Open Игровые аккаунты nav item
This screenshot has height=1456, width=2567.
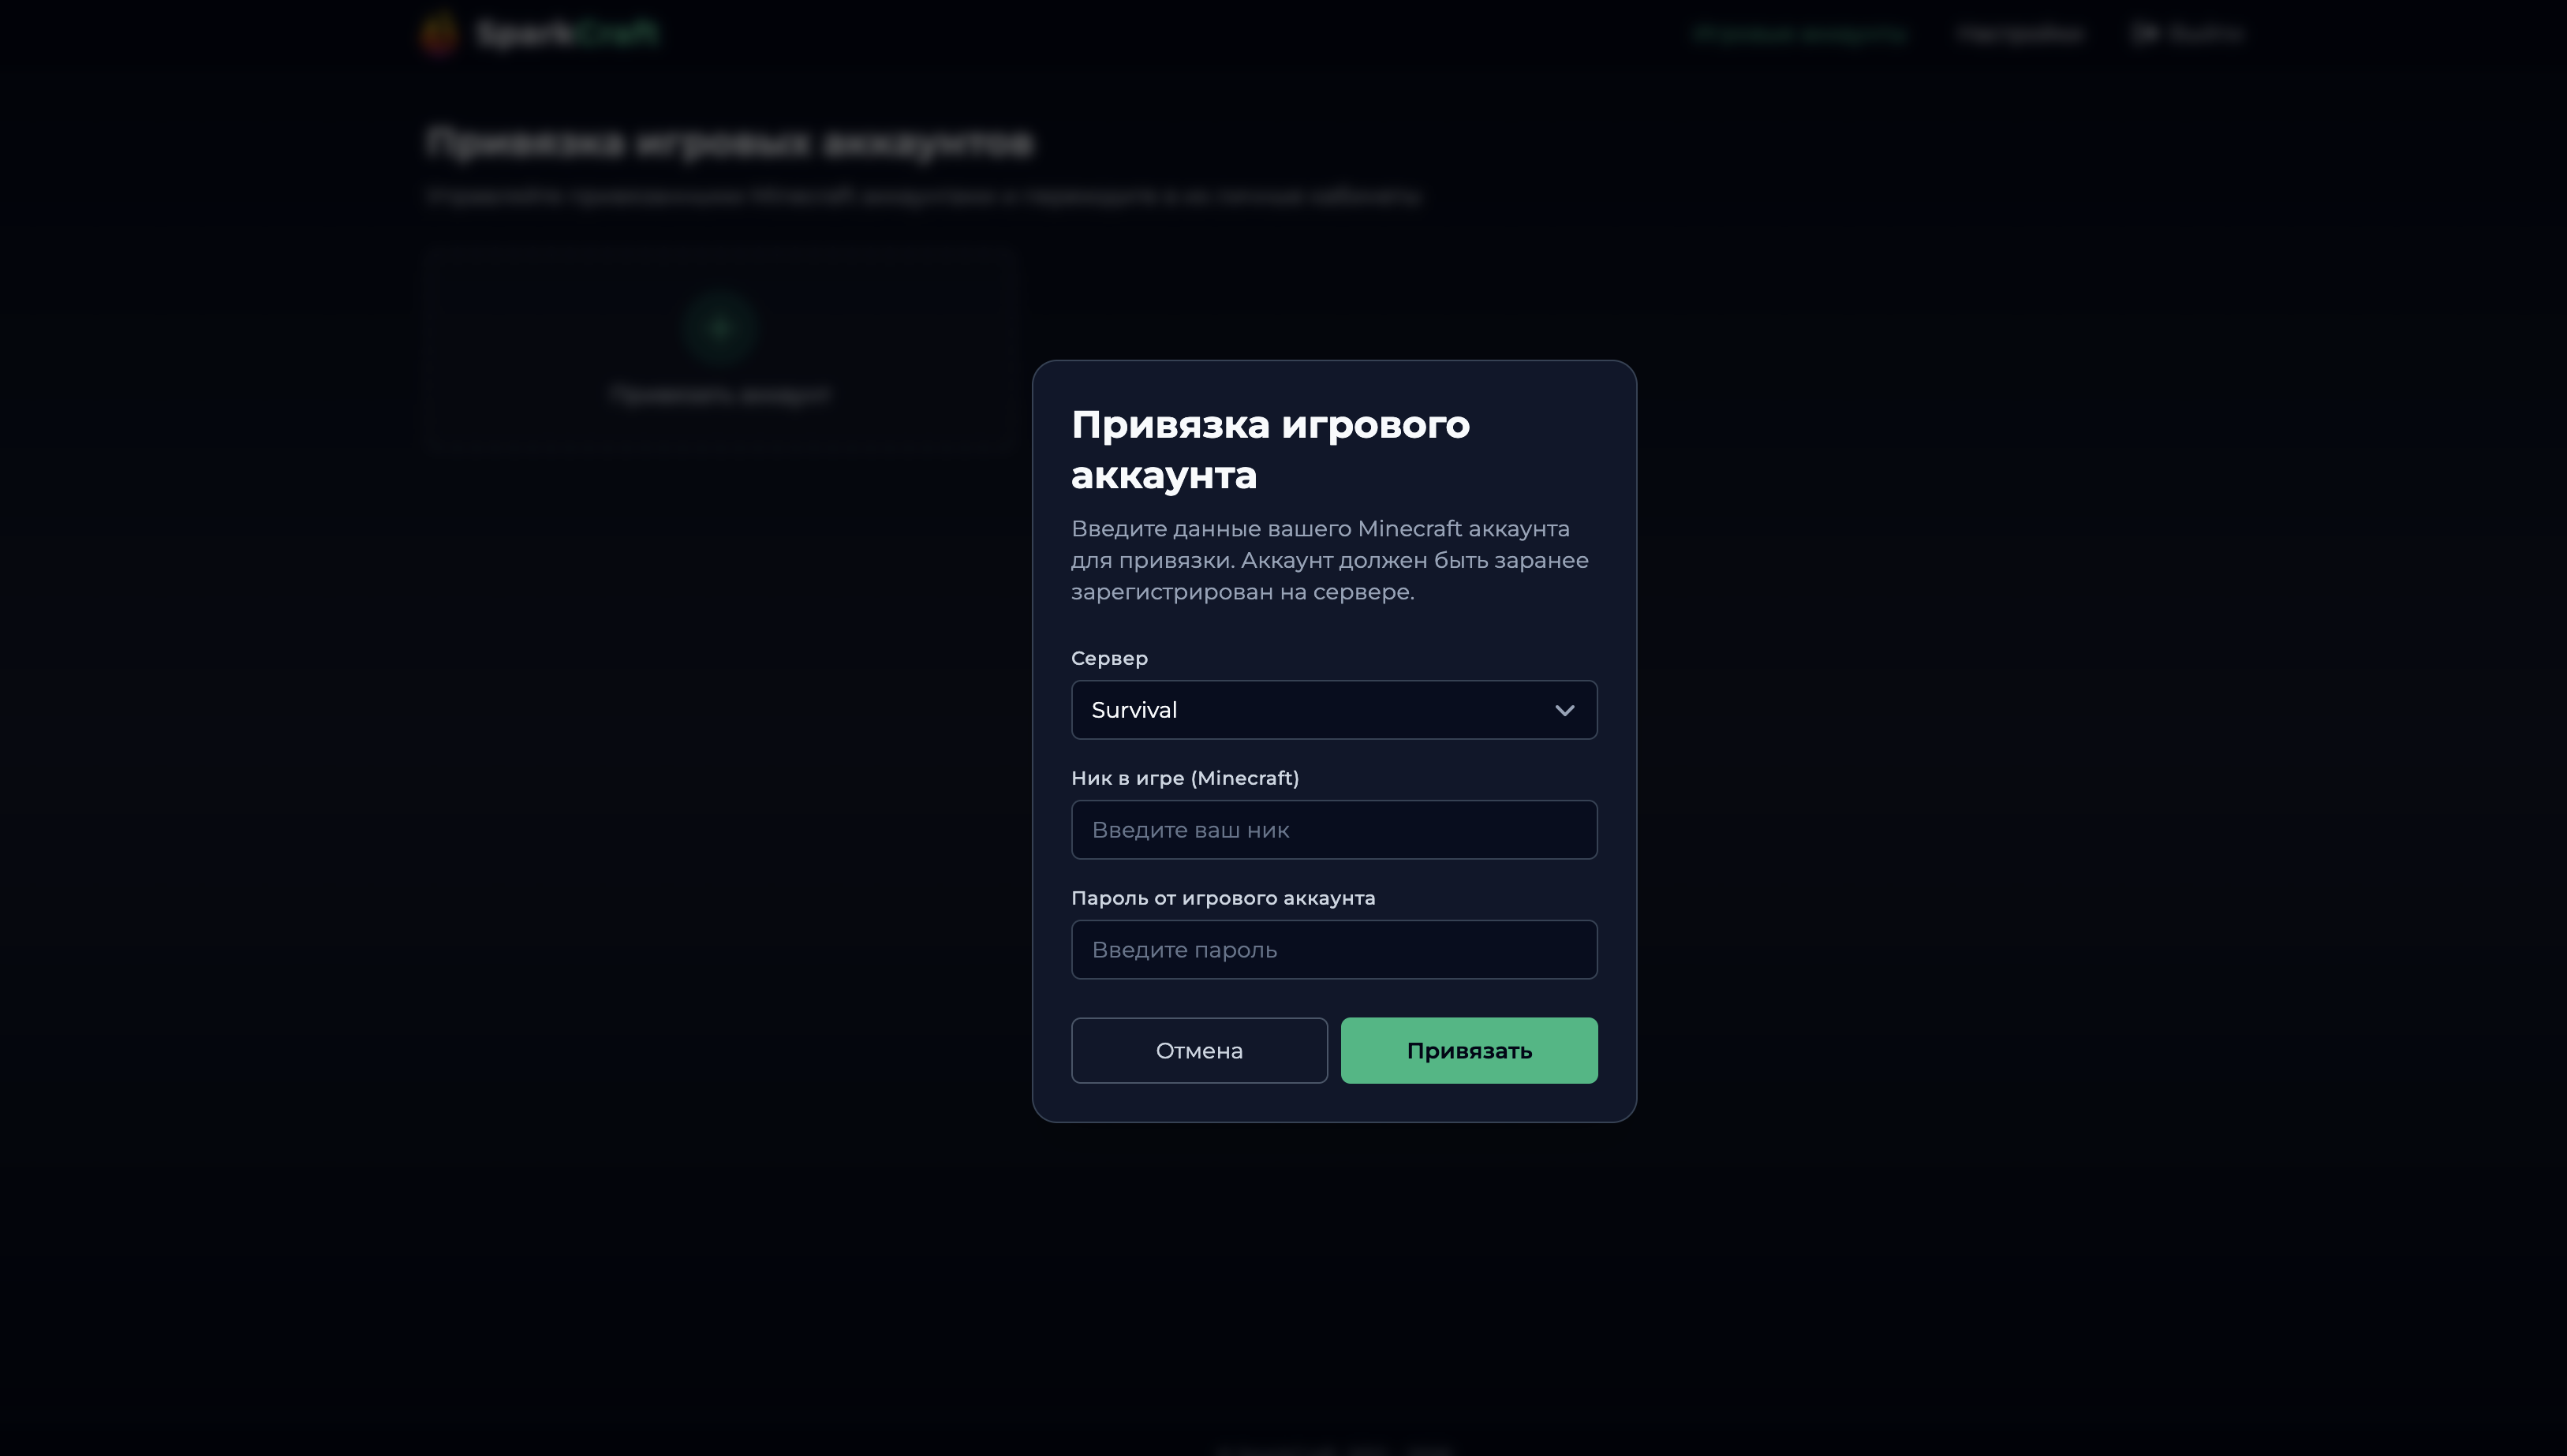(x=1799, y=34)
